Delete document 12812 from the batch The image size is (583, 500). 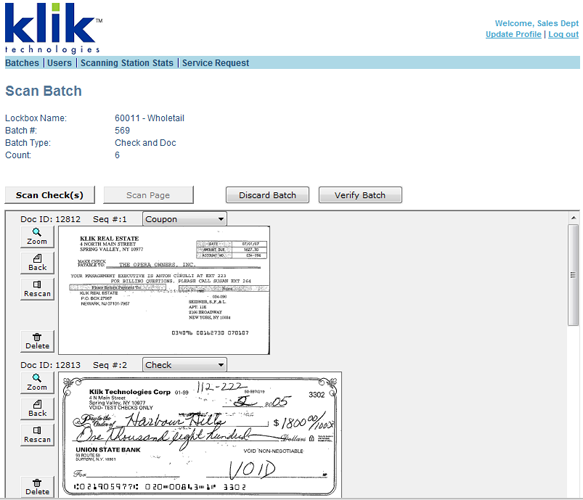click(x=37, y=341)
